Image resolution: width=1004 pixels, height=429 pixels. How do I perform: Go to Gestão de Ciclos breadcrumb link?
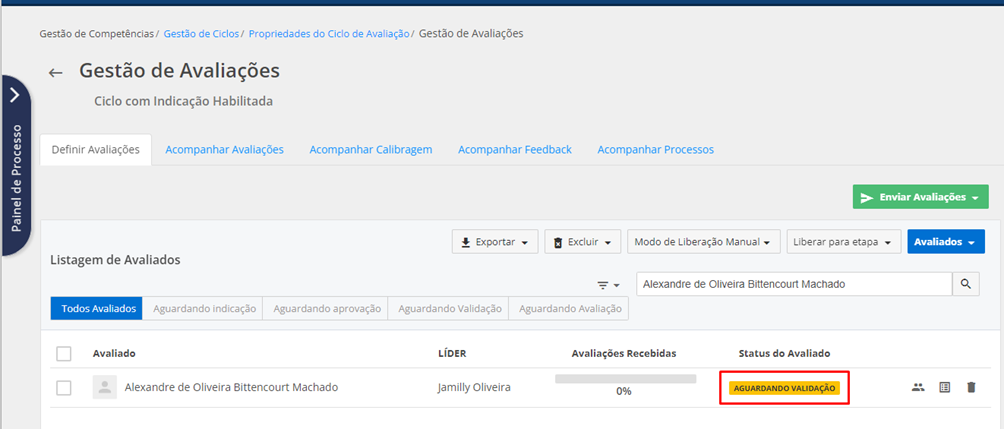201,33
